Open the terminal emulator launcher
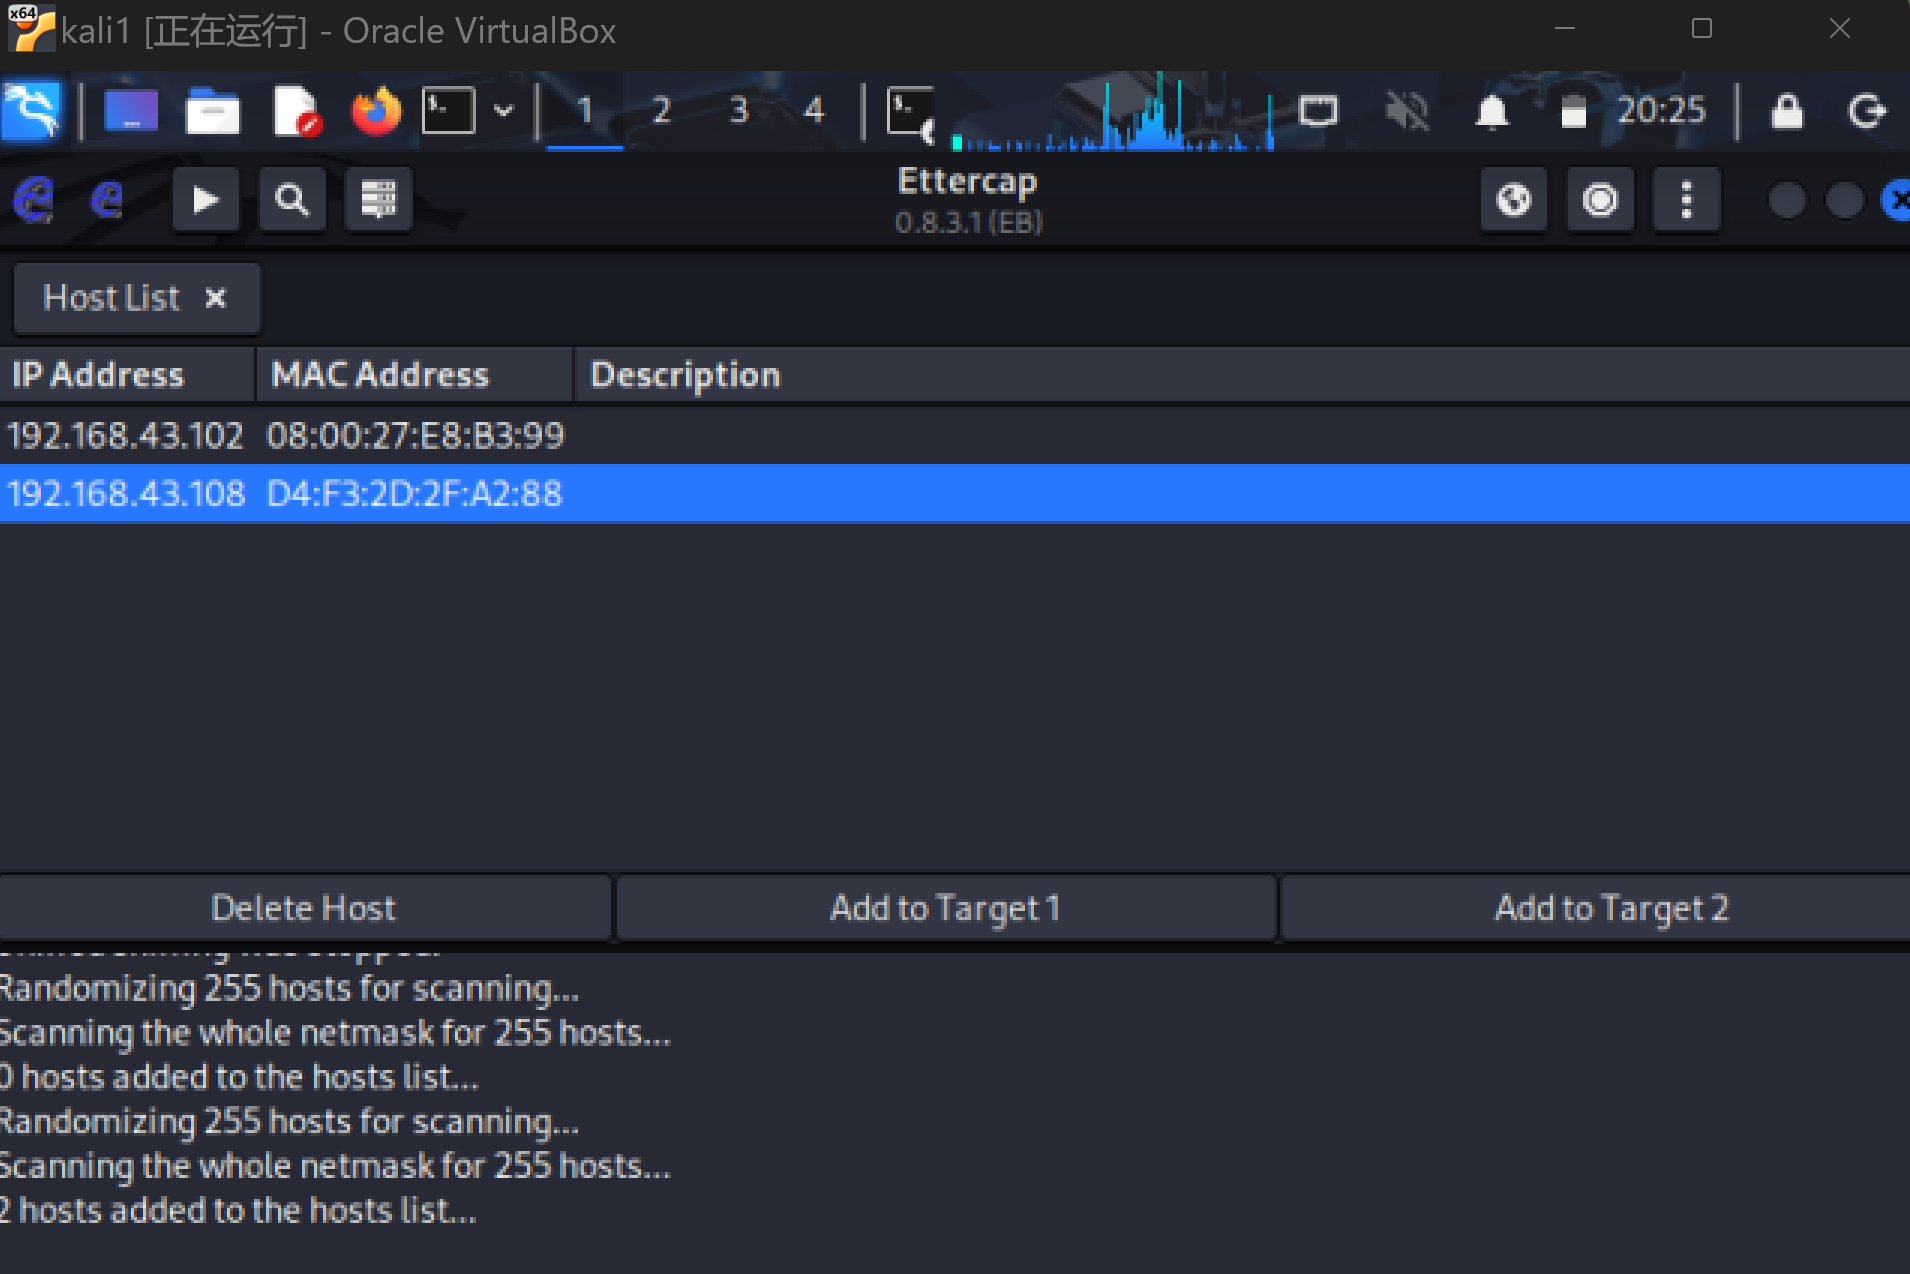Image resolution: width=1910 pixels, height=1274 pixels. point(448,110)
